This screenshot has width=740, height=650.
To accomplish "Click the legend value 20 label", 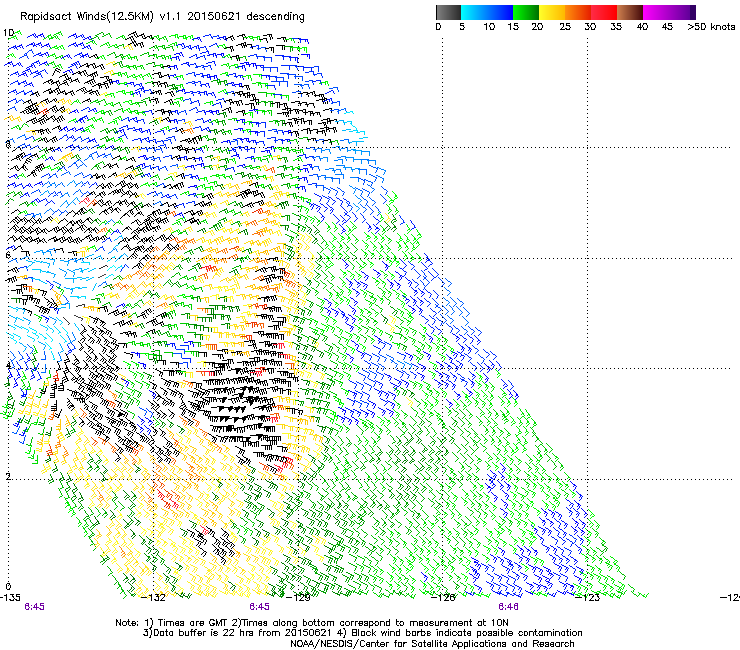I will 537,27.
